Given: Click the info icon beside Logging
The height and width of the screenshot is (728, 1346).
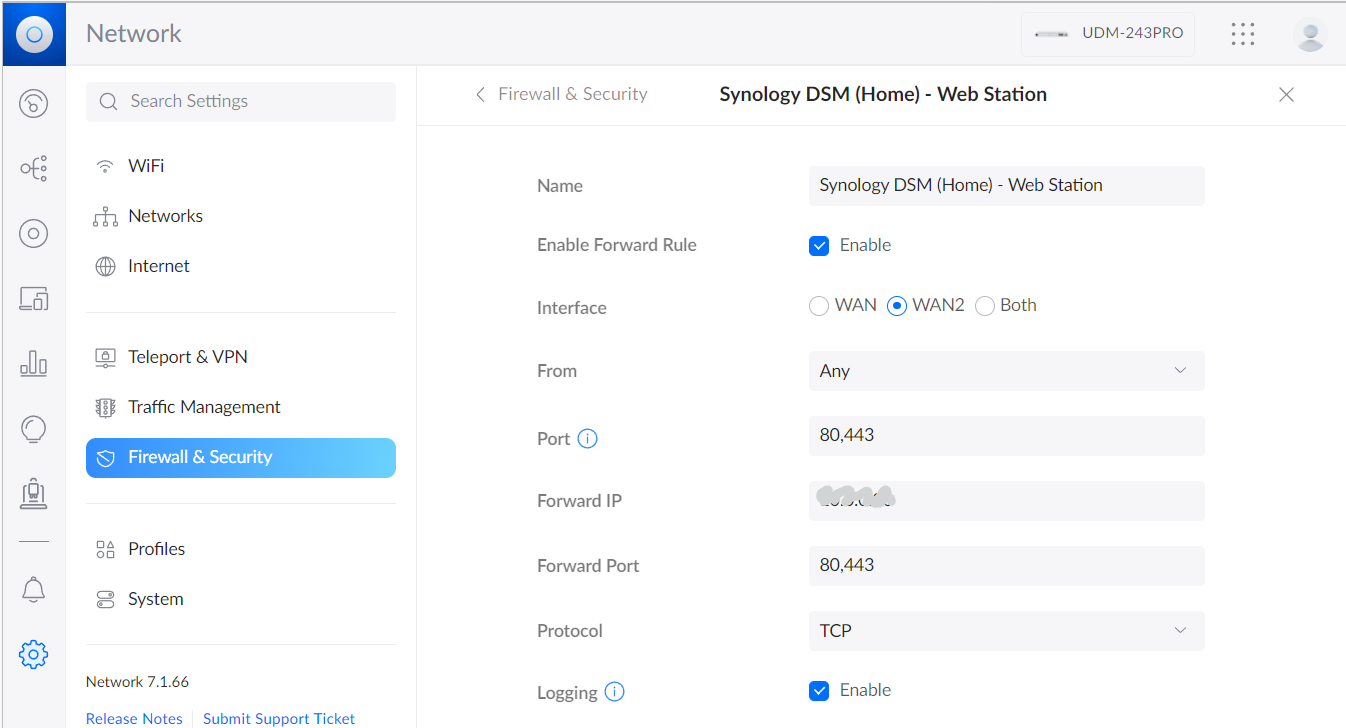Looking at the screenshot, I should click(615, 692).
